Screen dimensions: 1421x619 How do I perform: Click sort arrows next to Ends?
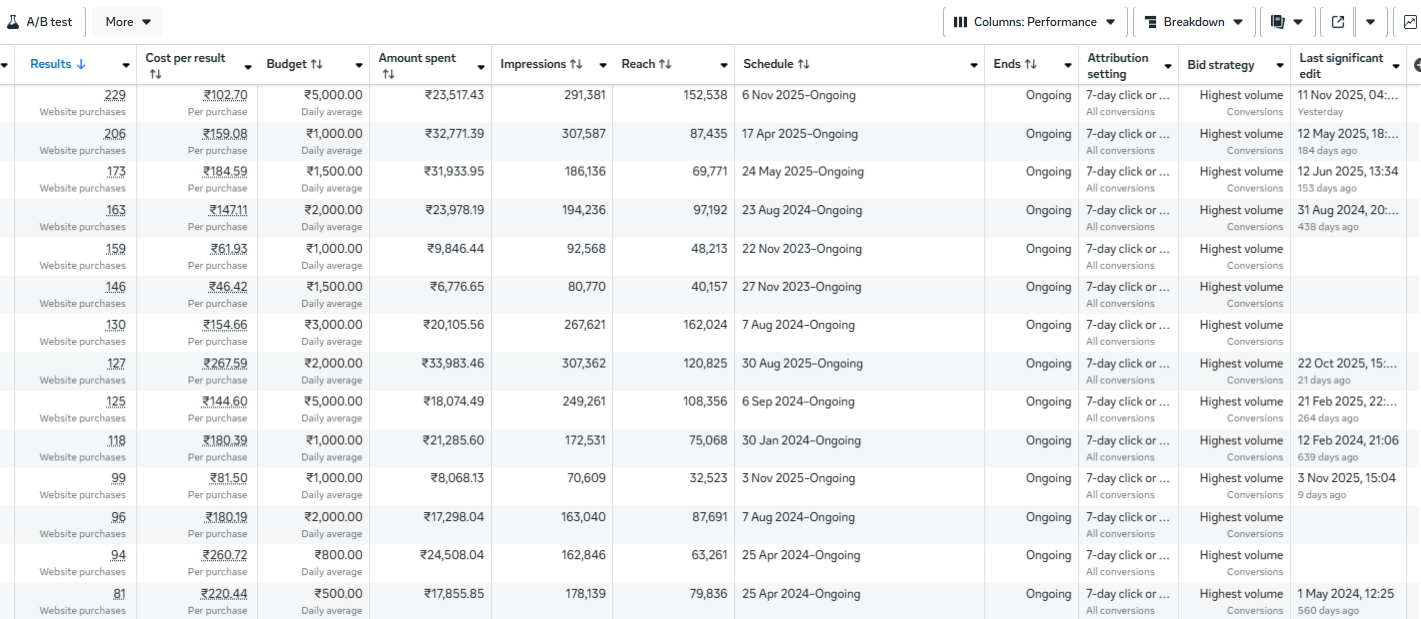point(1031,65)
